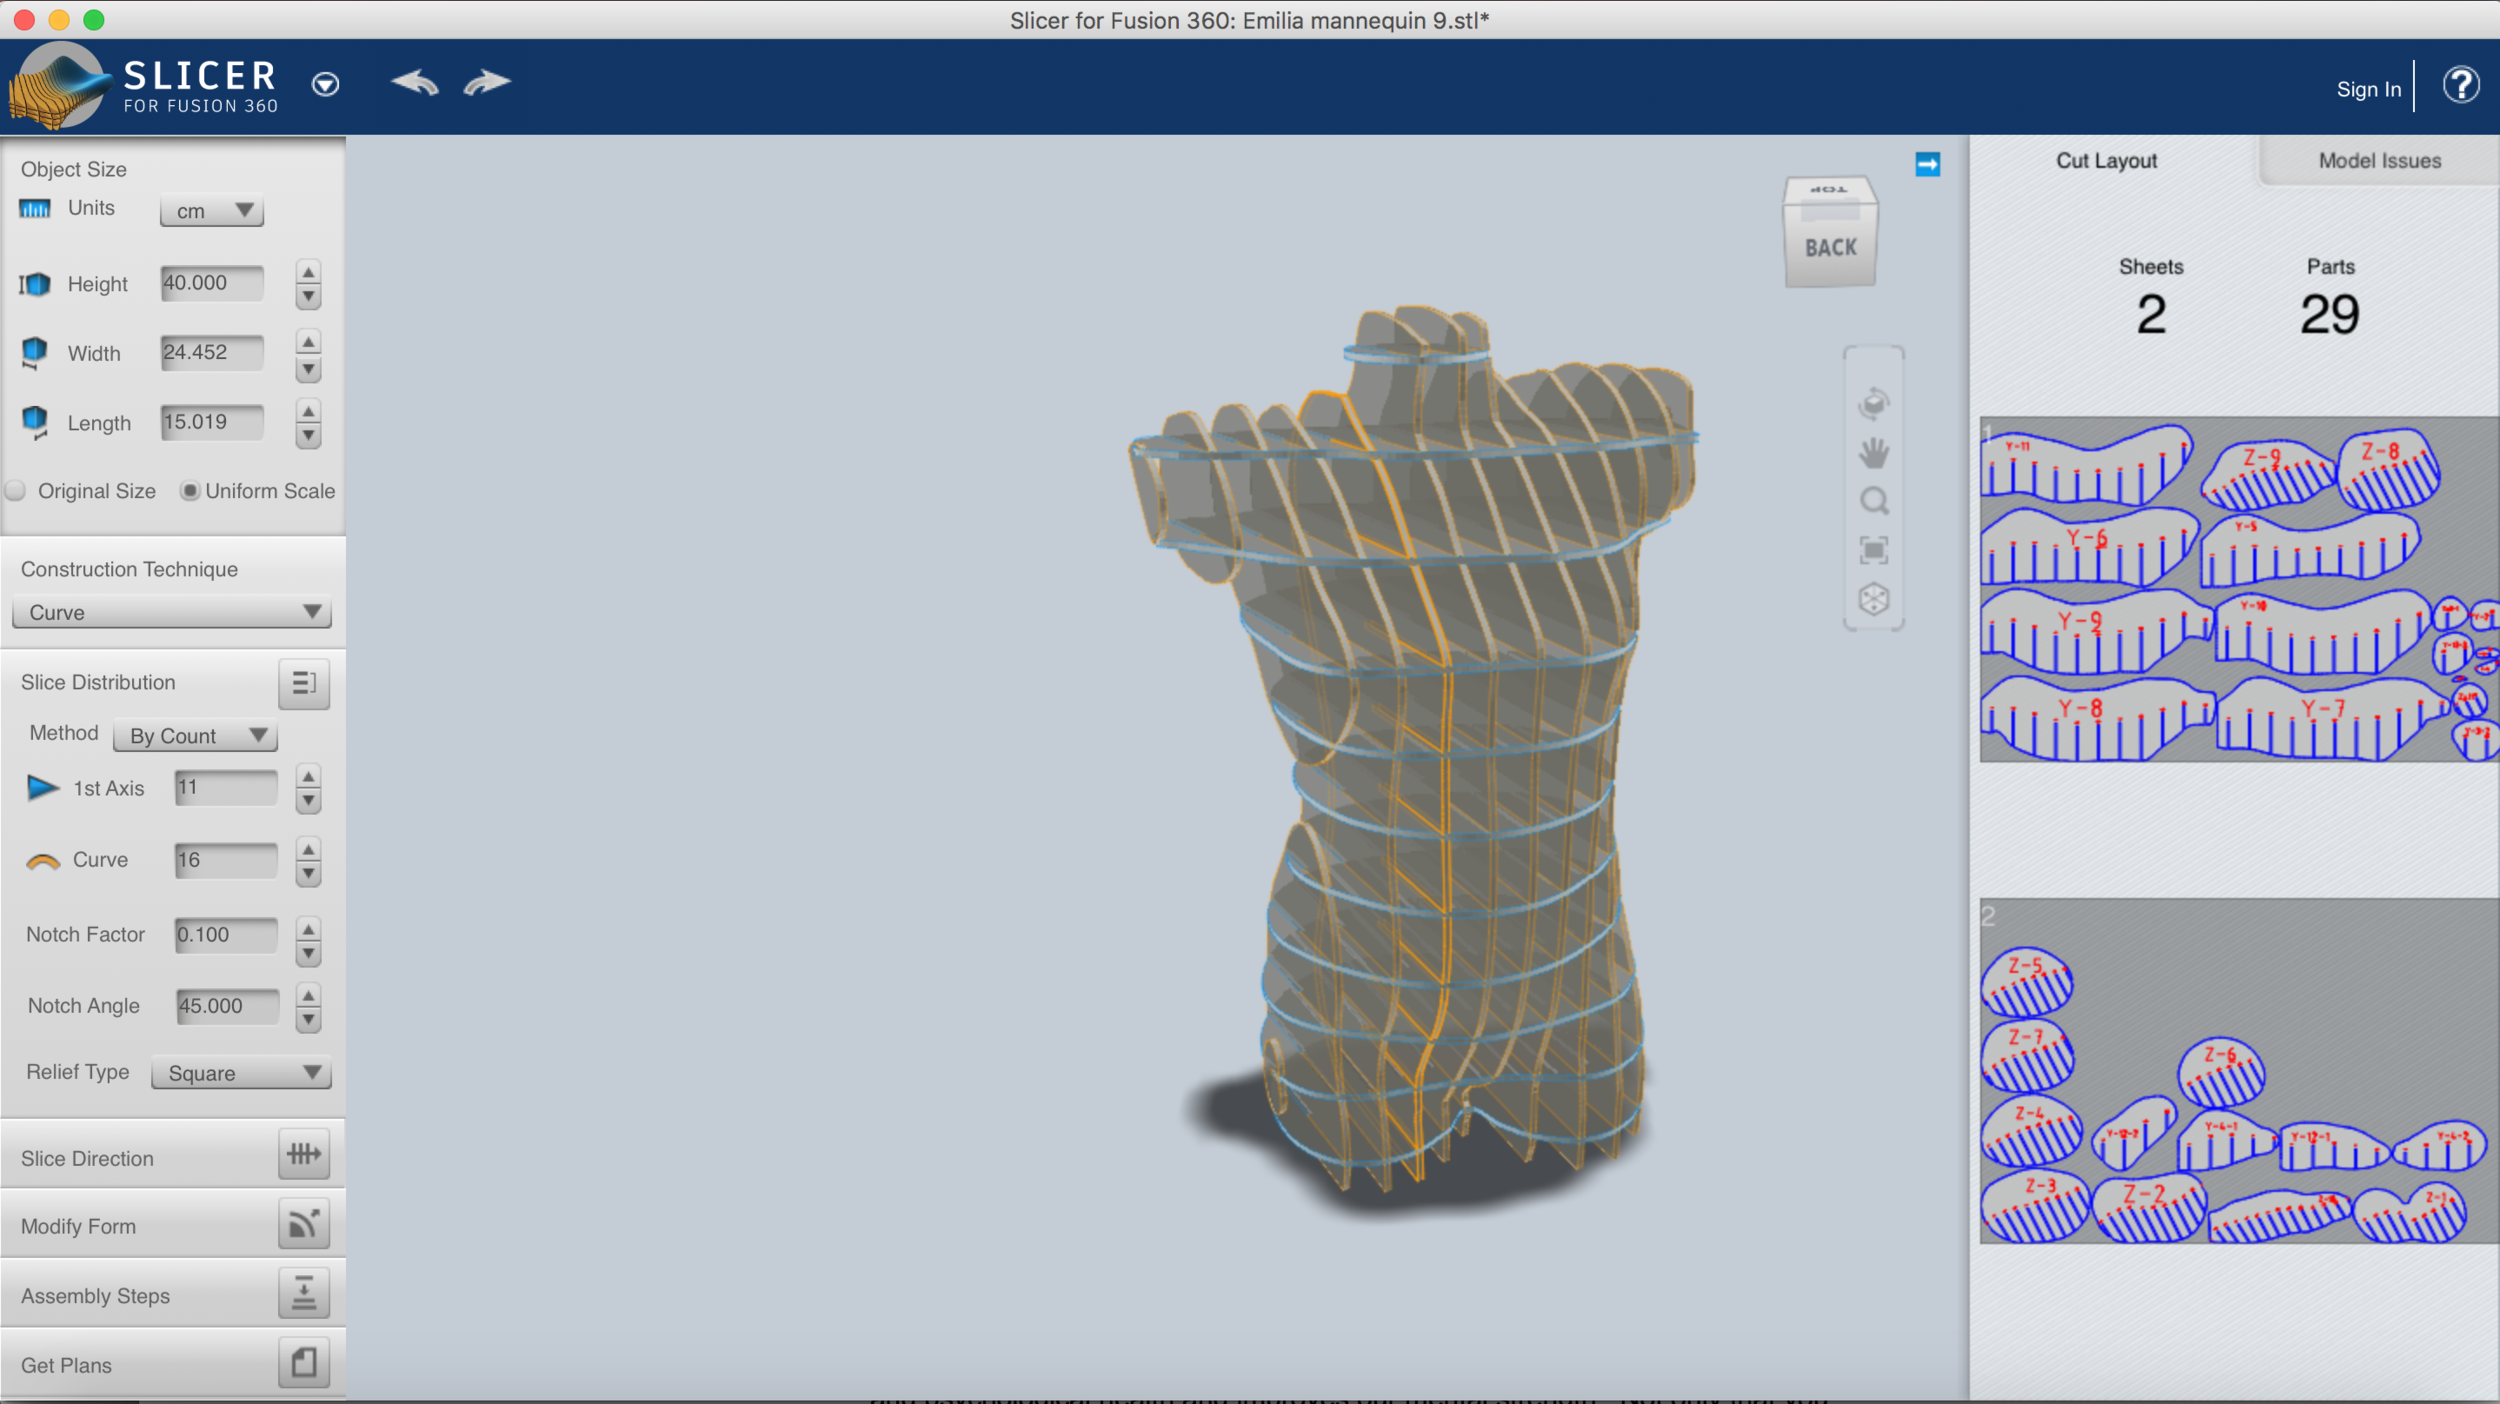Open the Relief Type Square dropdown
Viewport: 2500px width, 1404px height.
coord(241,1073)
